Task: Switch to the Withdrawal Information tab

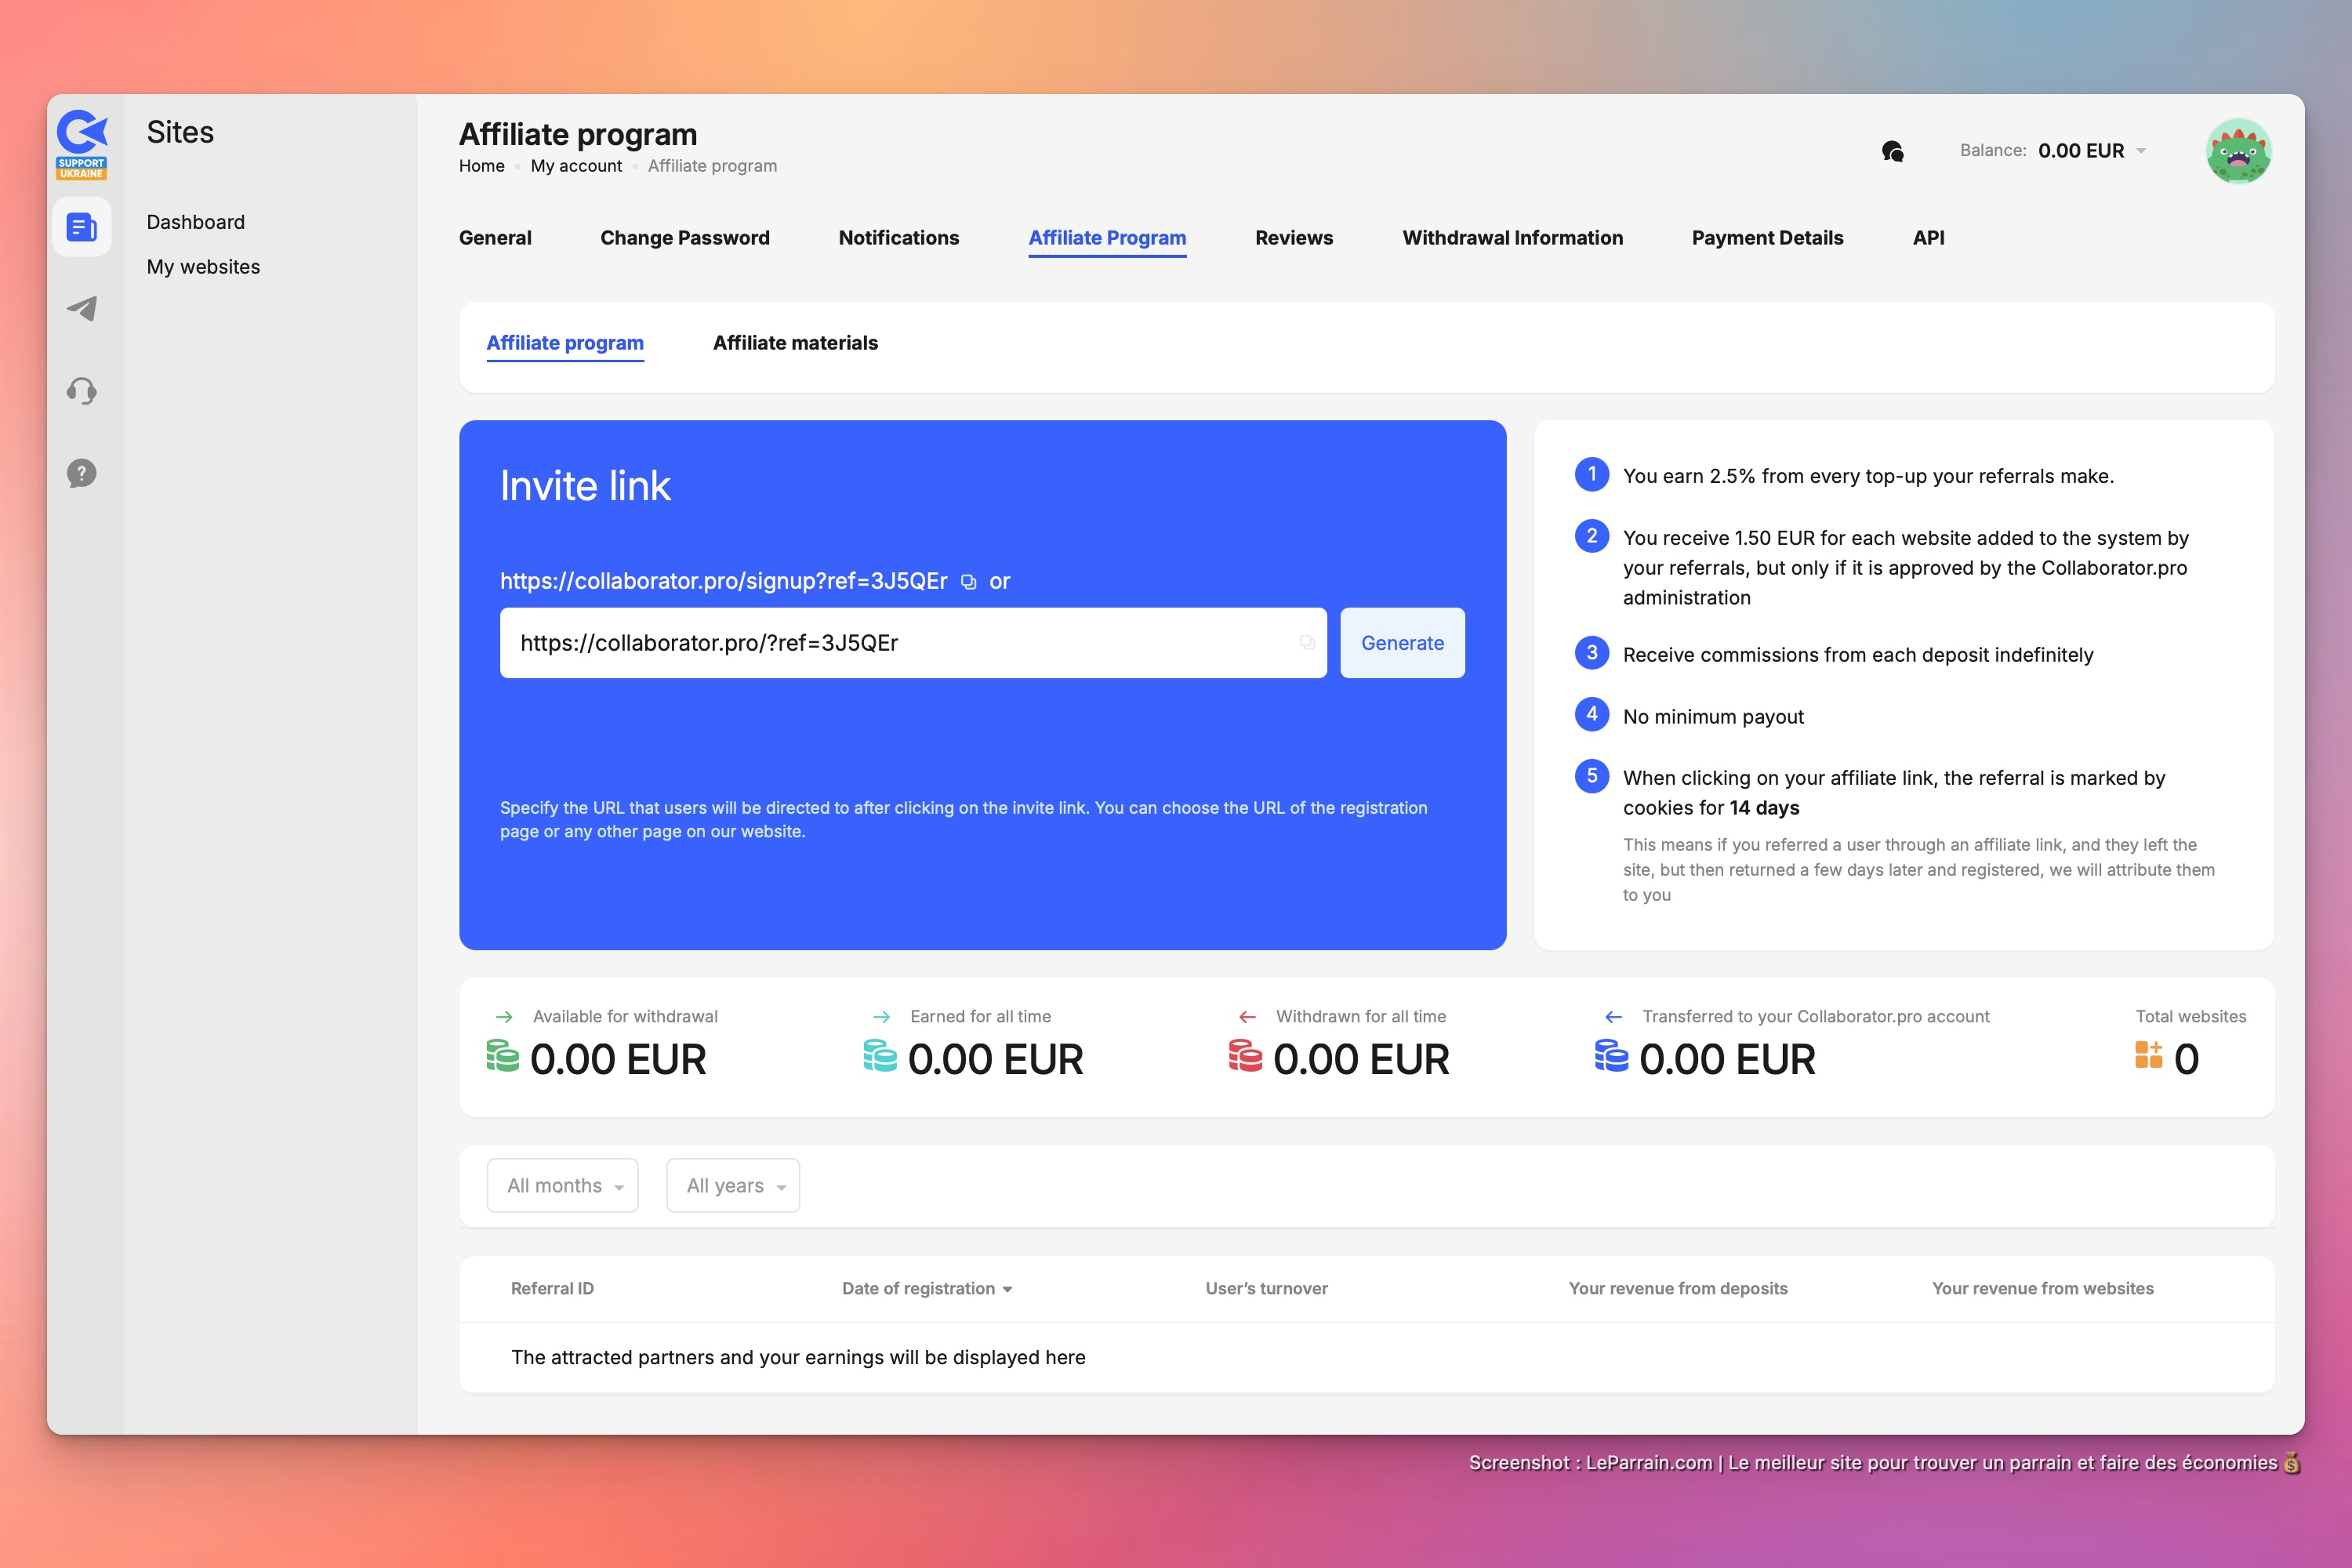Action: pyautogui.click(x=1512, y=238)
